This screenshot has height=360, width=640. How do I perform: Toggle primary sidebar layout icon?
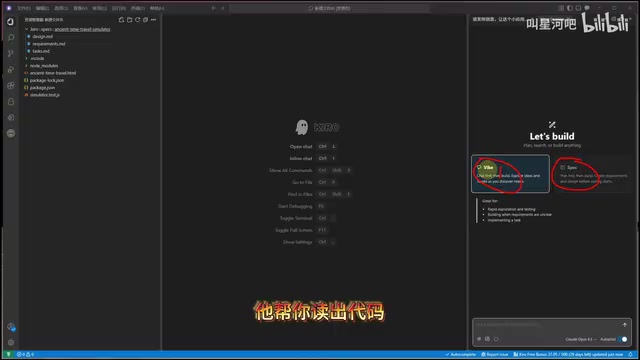[x=570, y=8]
